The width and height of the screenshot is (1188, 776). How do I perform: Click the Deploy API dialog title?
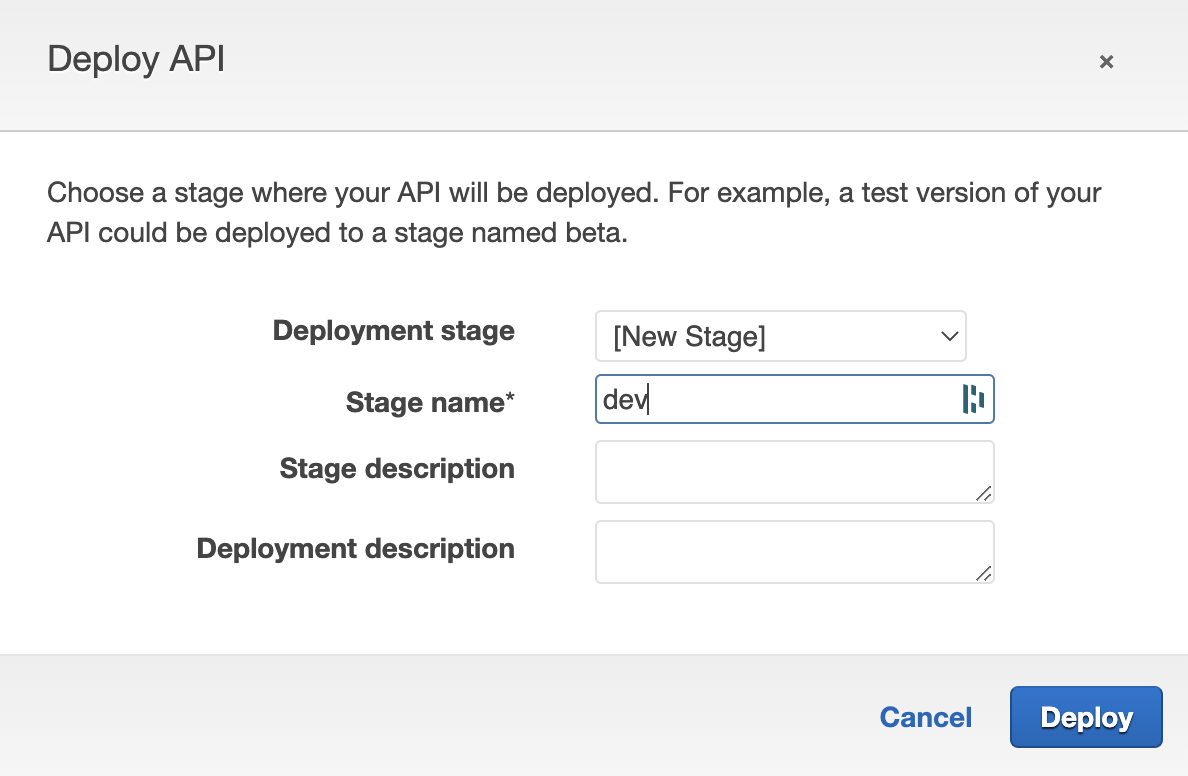(x=136, y=60)
